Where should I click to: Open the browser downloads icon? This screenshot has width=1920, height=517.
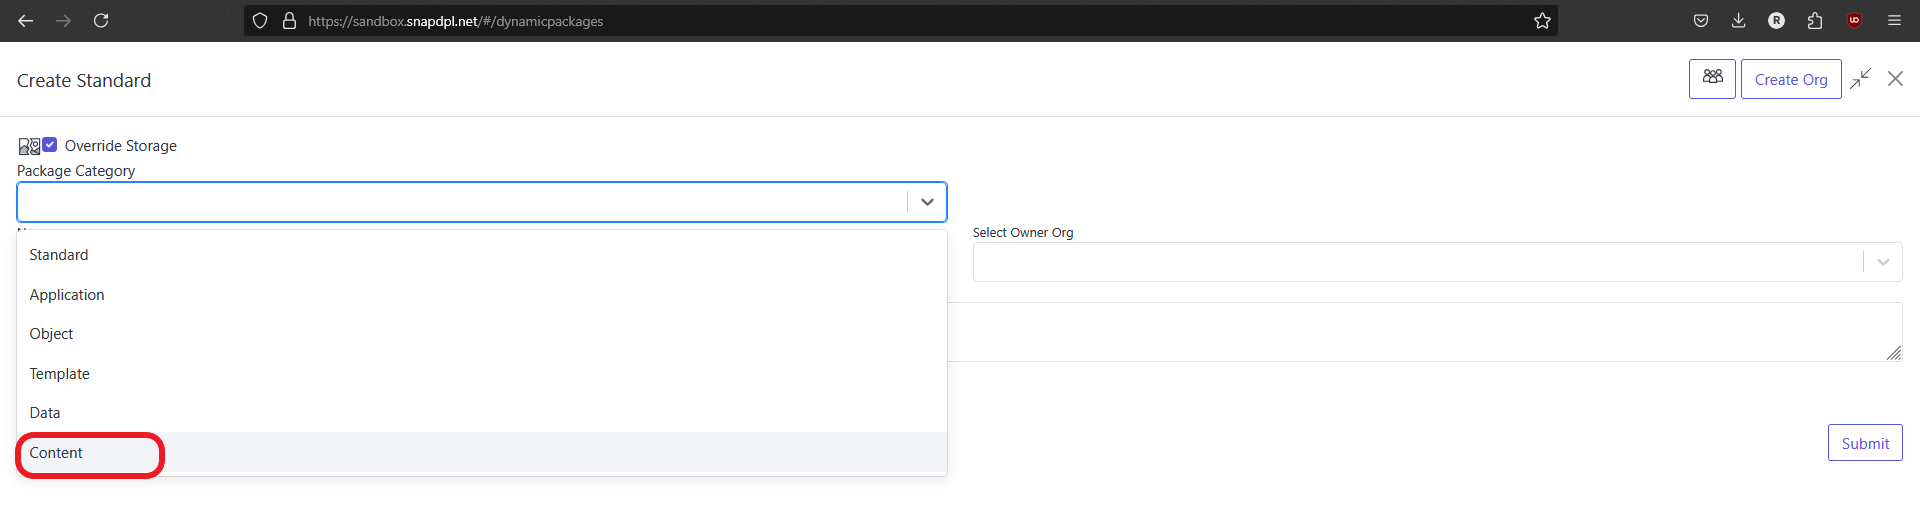1739,21
